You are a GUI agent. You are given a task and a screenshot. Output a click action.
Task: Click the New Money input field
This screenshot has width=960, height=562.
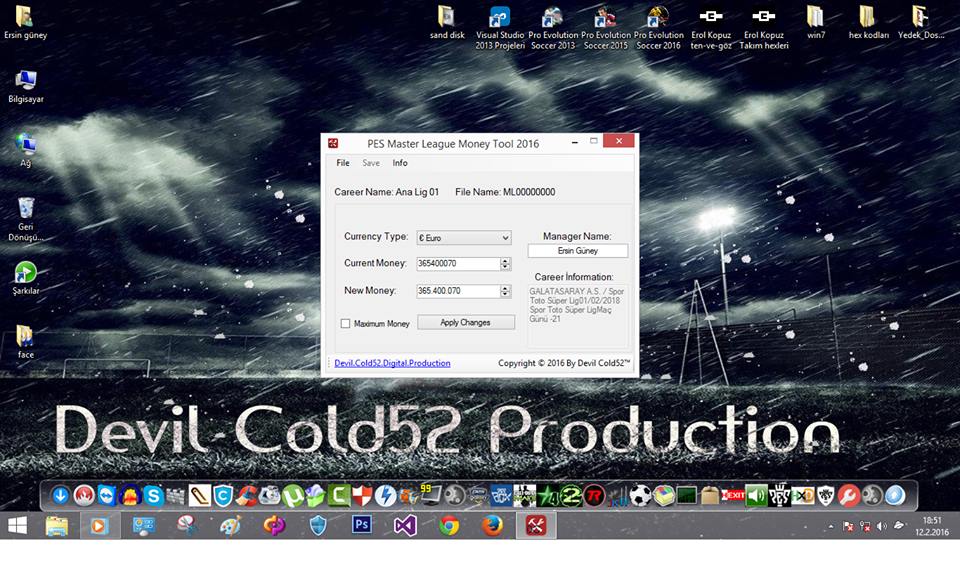coord(458,291)
